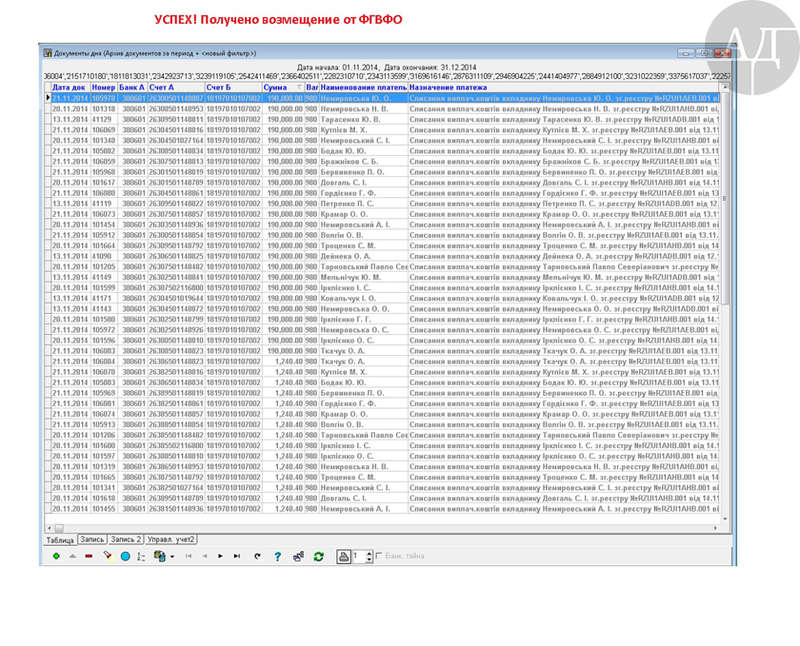Click the green refresh arrows icon

click(318, 556)
